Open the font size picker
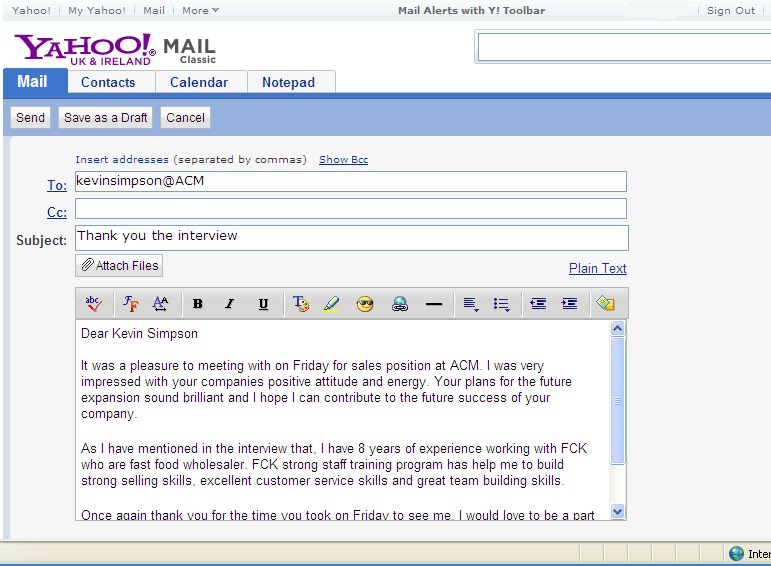771x566 pixels. 160,304
